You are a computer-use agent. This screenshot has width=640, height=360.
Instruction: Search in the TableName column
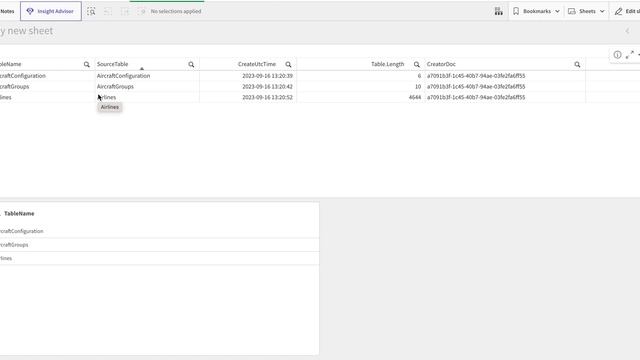(x=87, y=64)
